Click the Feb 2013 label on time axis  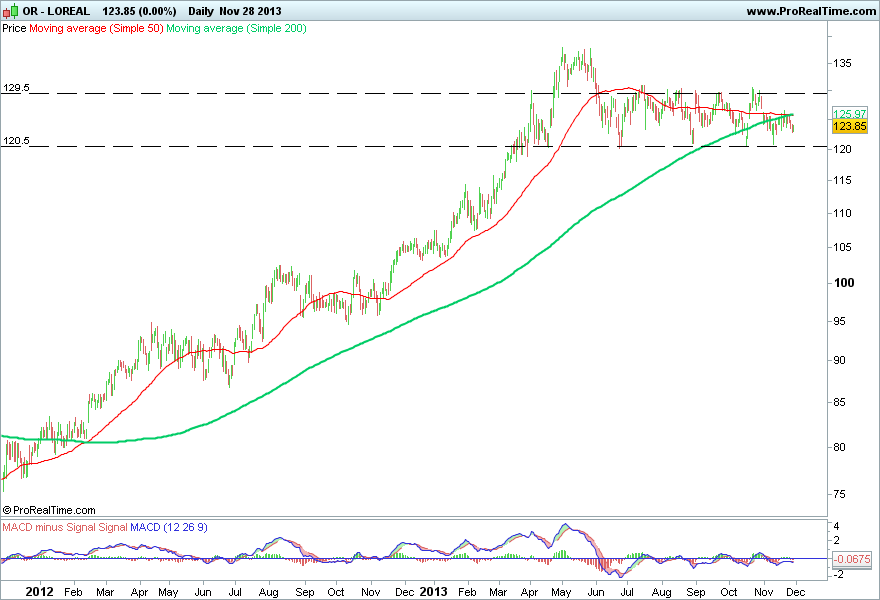coord(467,592)
